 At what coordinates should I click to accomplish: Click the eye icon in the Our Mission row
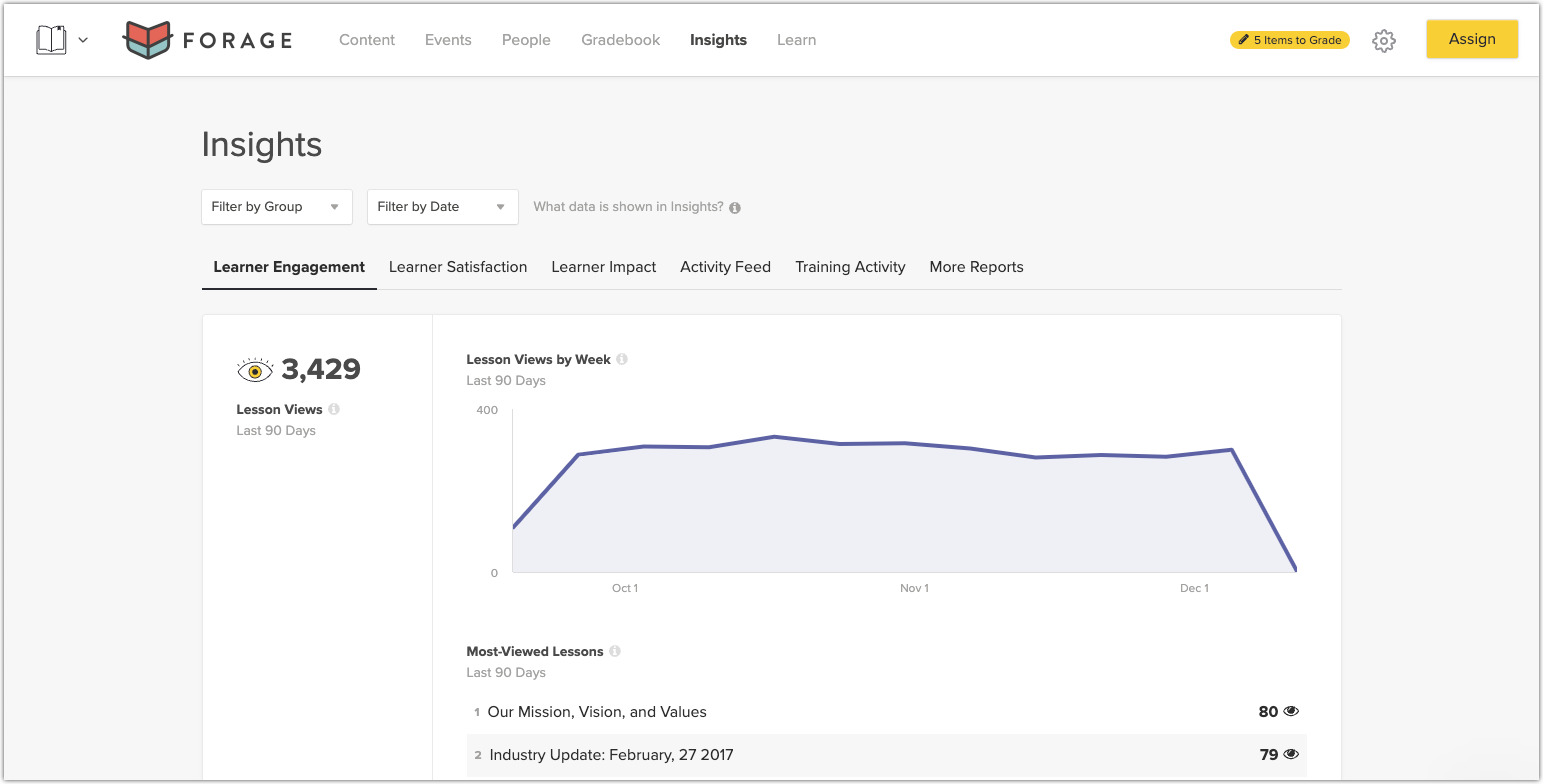tap(1291, 712)
